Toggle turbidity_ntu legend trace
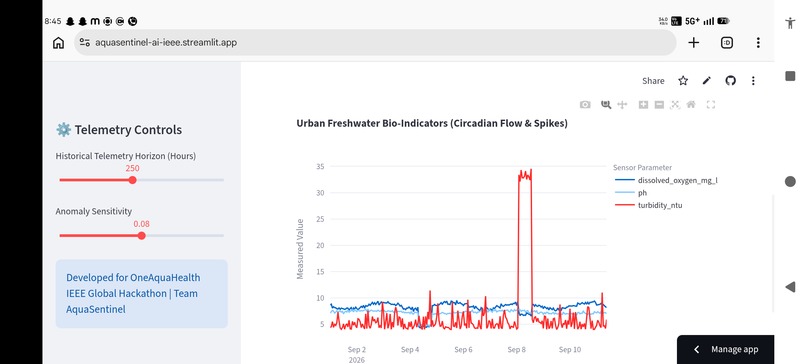Viewport: 806px width, 364px height. (x=649, y=205)
